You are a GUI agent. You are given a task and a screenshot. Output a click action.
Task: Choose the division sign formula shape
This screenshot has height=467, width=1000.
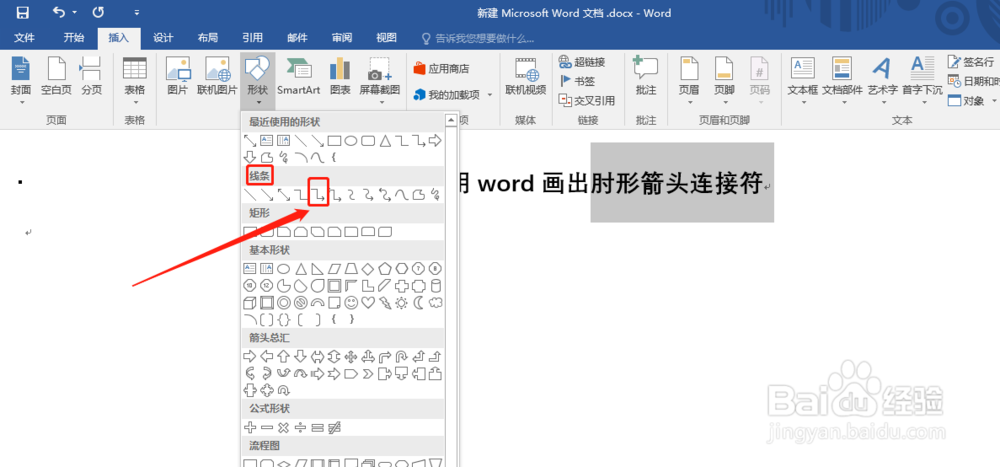(x=300, y=427)
